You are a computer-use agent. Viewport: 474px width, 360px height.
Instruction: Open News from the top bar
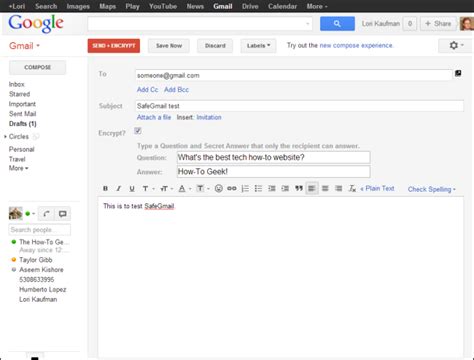tap(195, 6)
